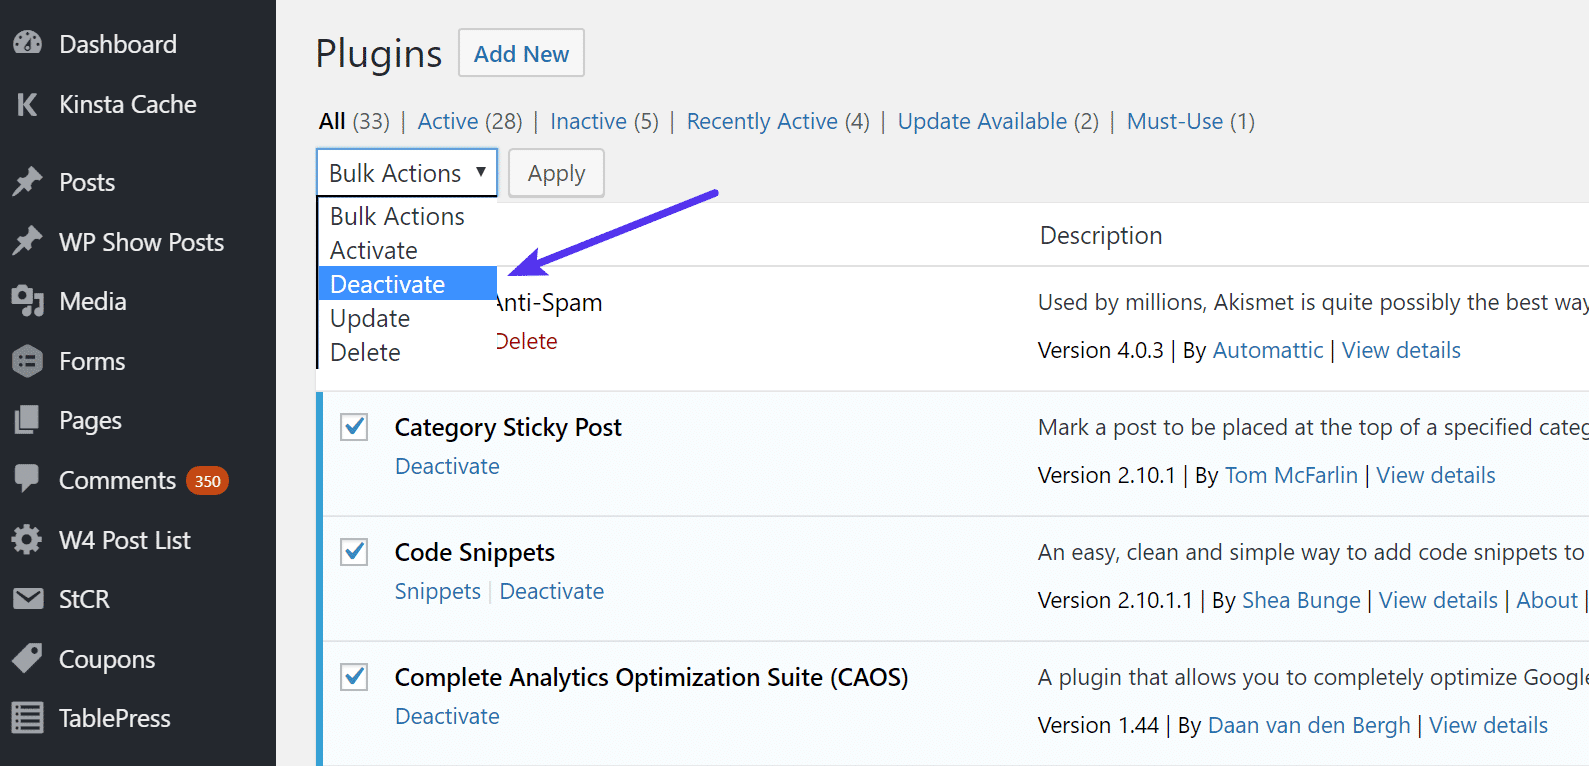This screenshot has width=1589, height=766.
Task: Toggle the CAOS plugin checkbox
Action: point(354,677)
